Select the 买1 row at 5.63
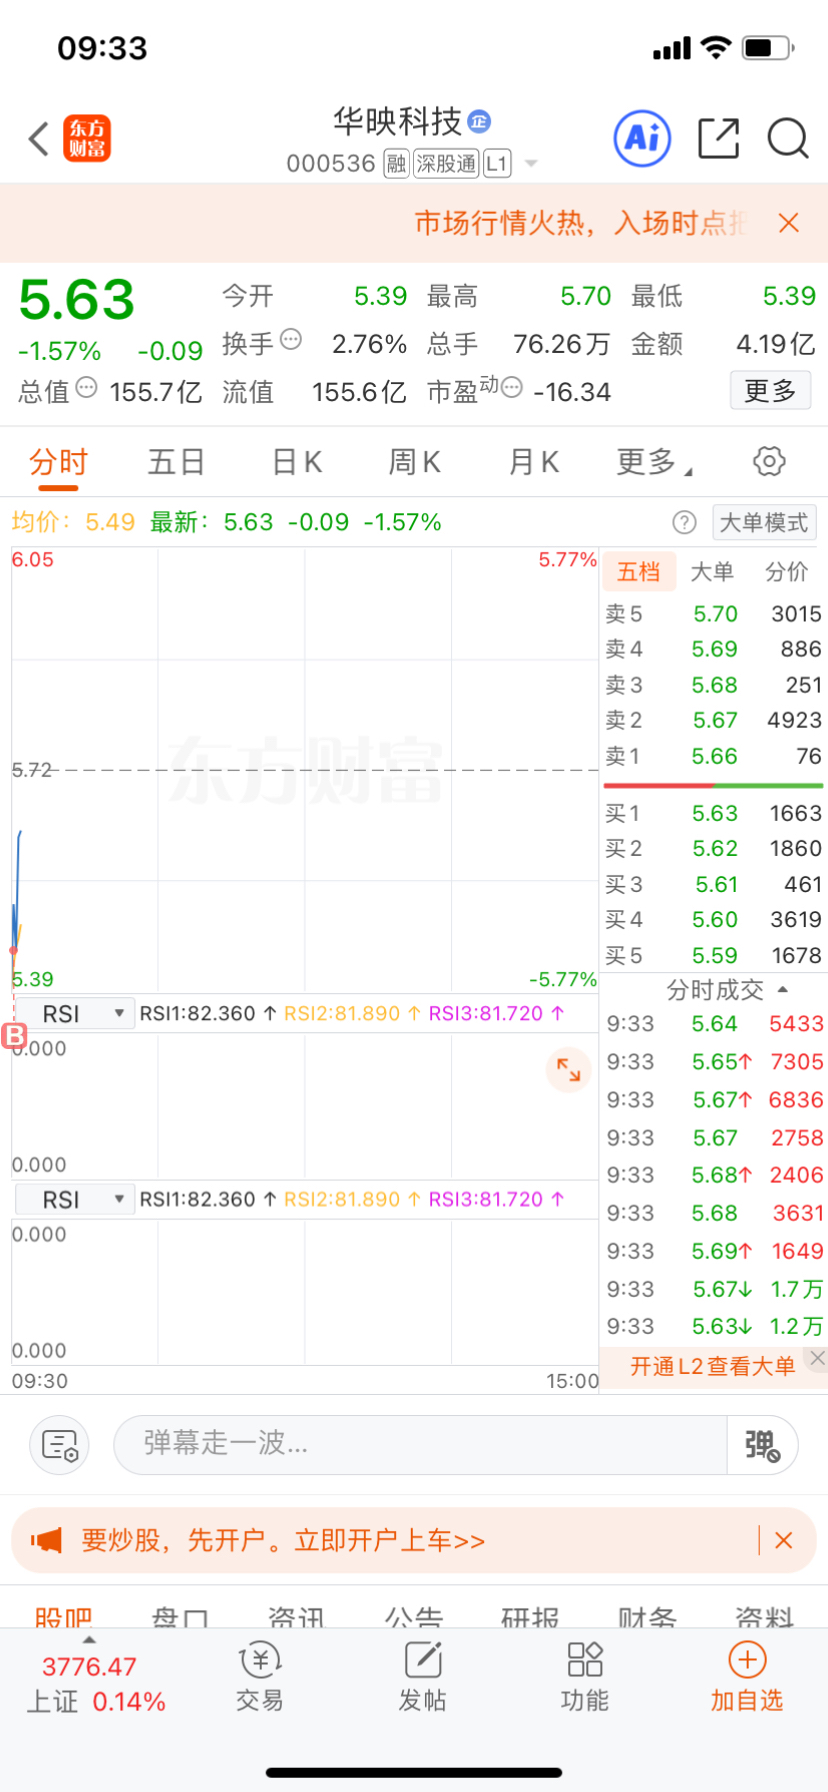 click(713, 813)
